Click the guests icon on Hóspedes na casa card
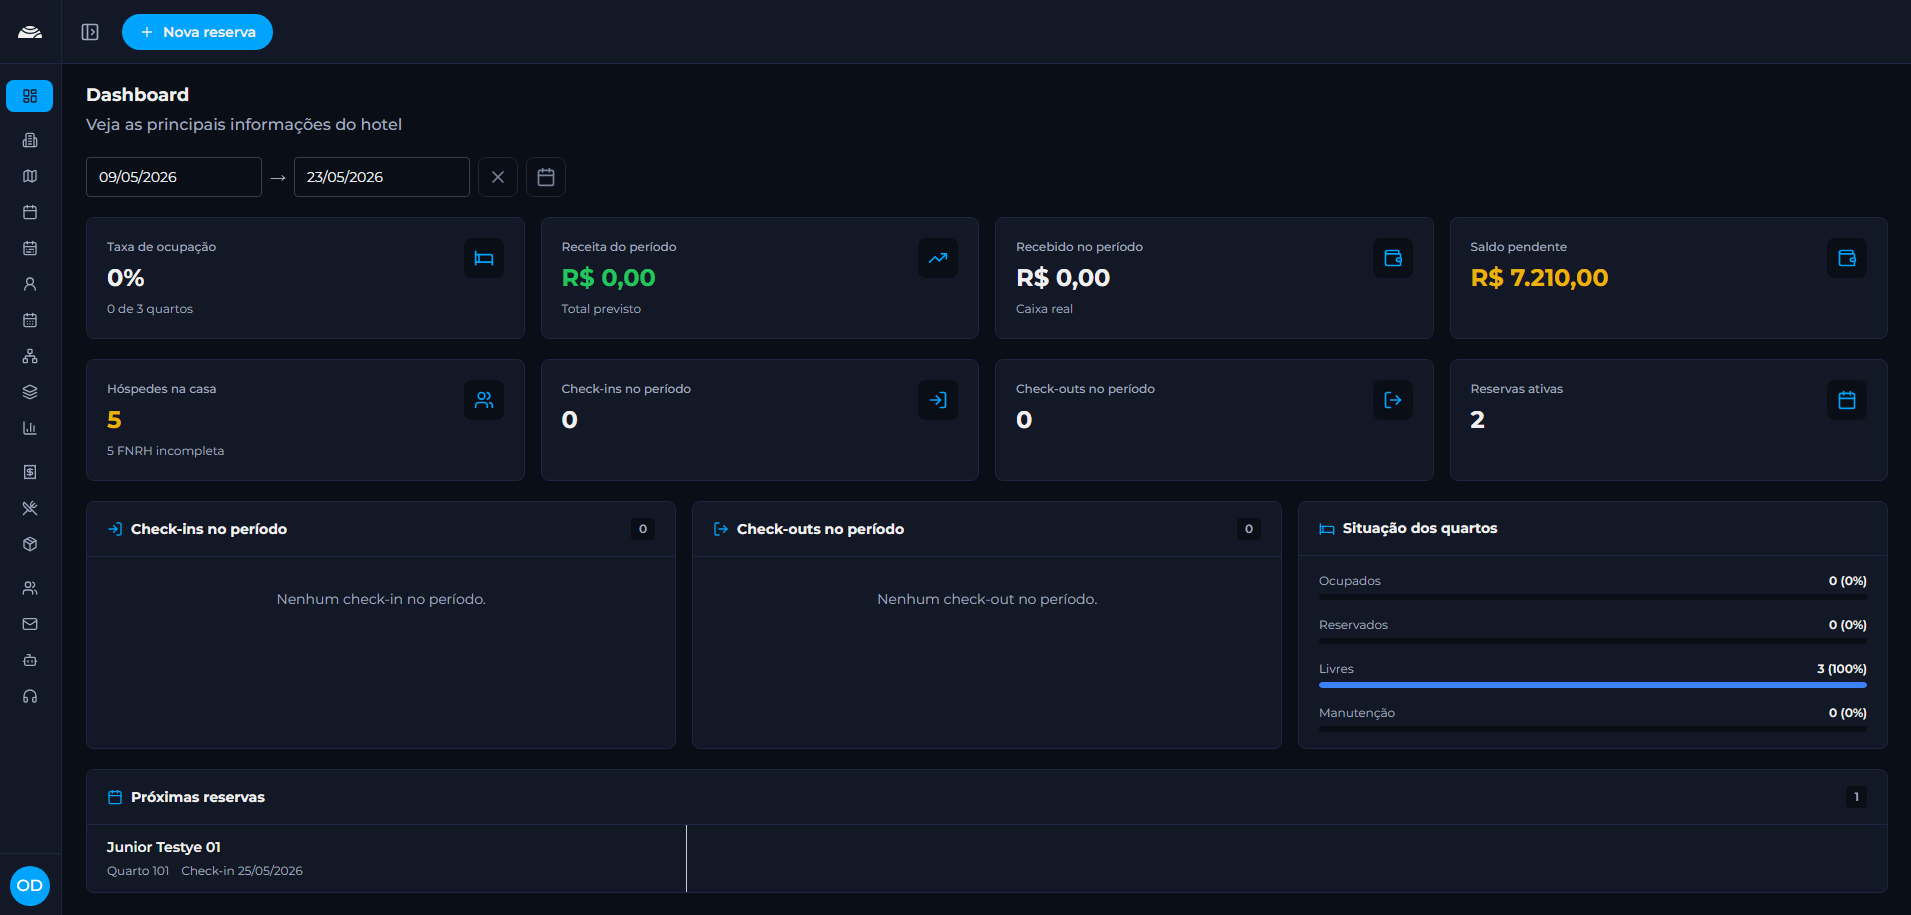The height and width of the screenshot is (915, 1911). point(484,400)
